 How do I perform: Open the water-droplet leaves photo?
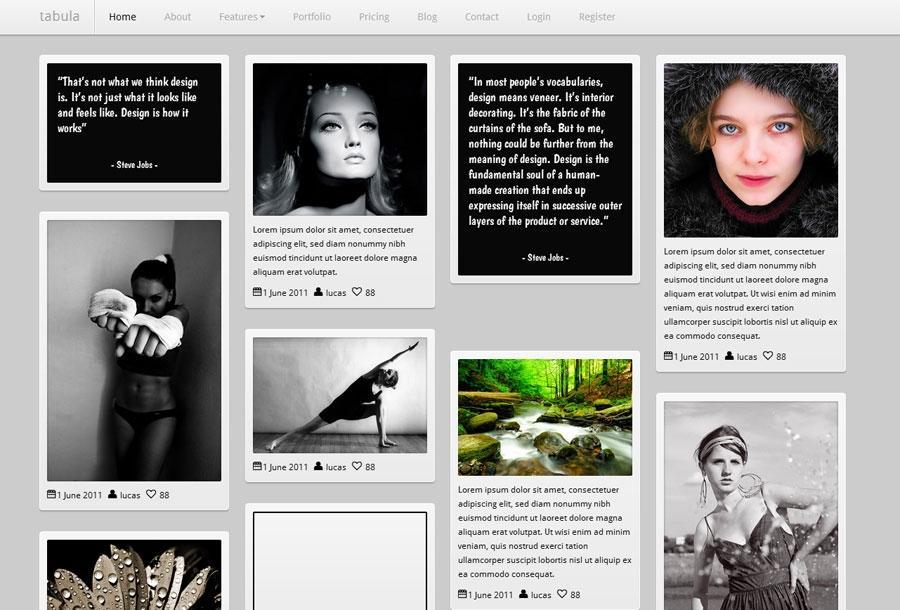(134, 574)
